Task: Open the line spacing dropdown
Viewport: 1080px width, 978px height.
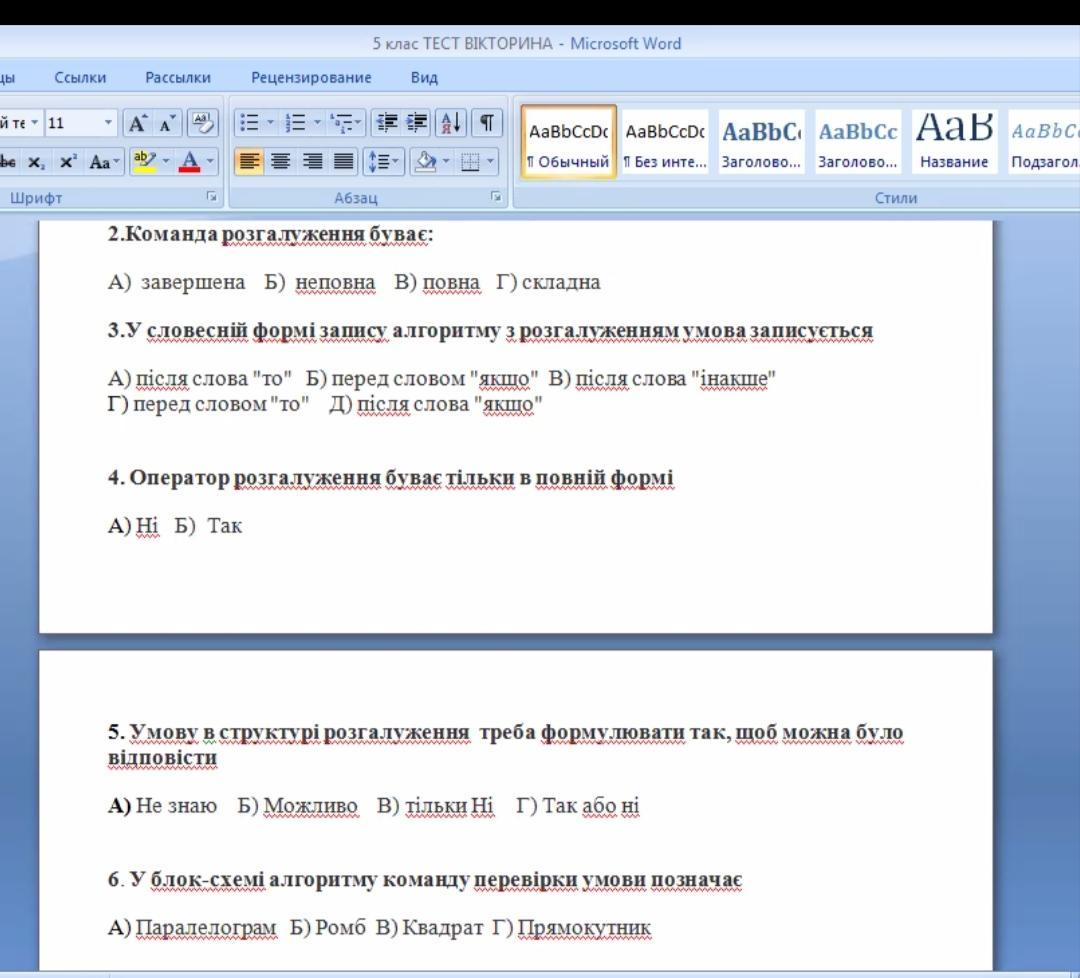Action: pos(382,161)
